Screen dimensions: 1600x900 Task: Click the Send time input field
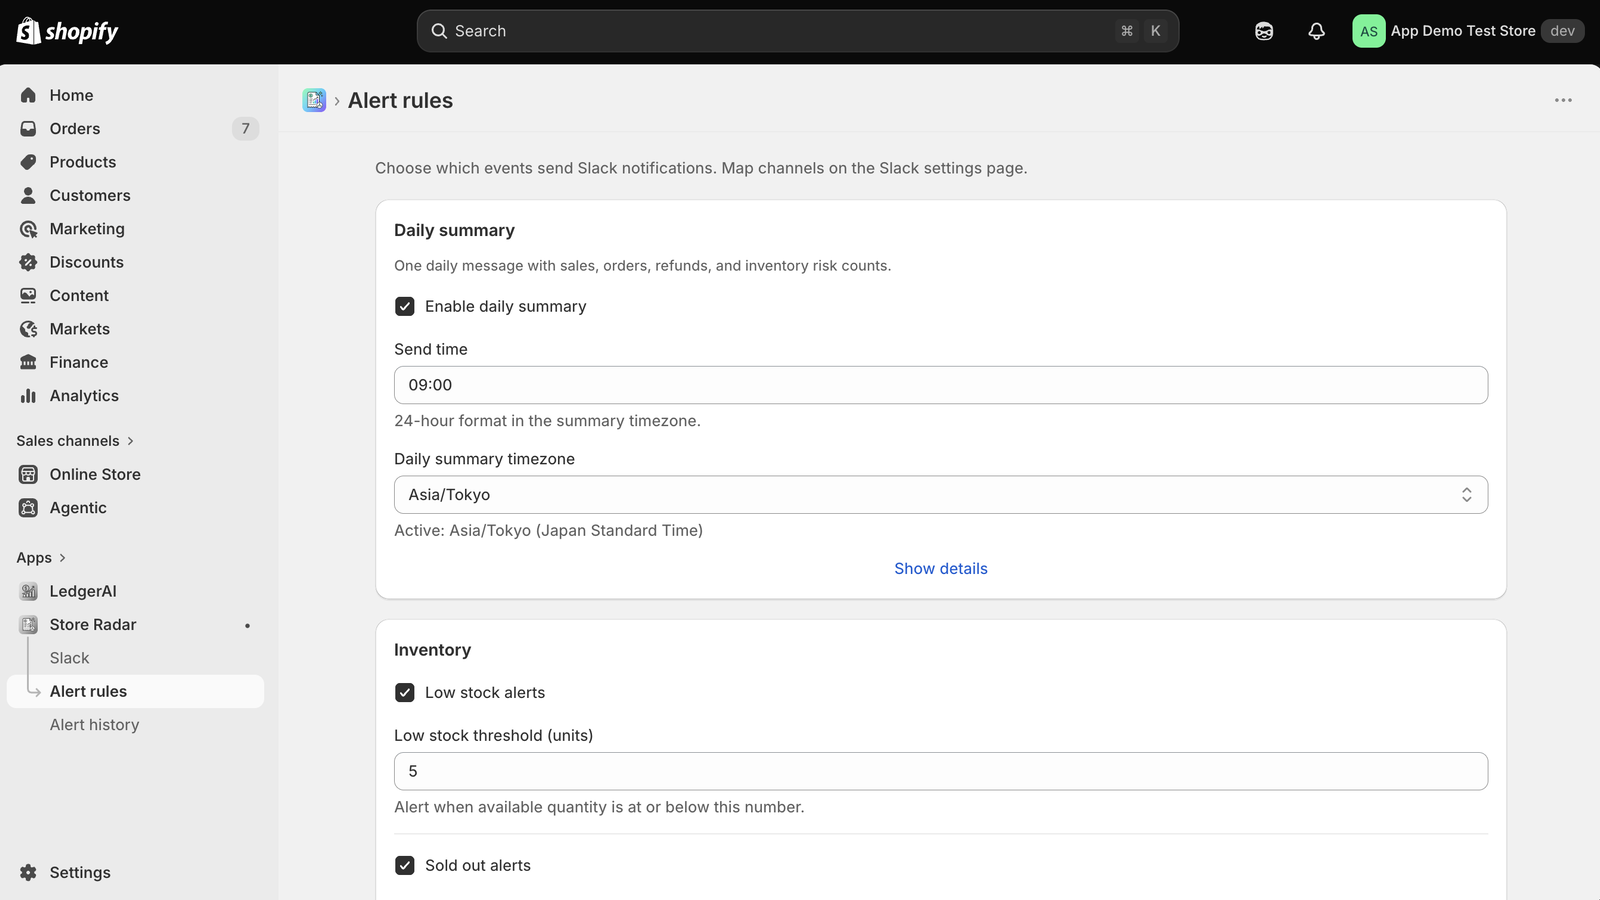tap(941, 385)
